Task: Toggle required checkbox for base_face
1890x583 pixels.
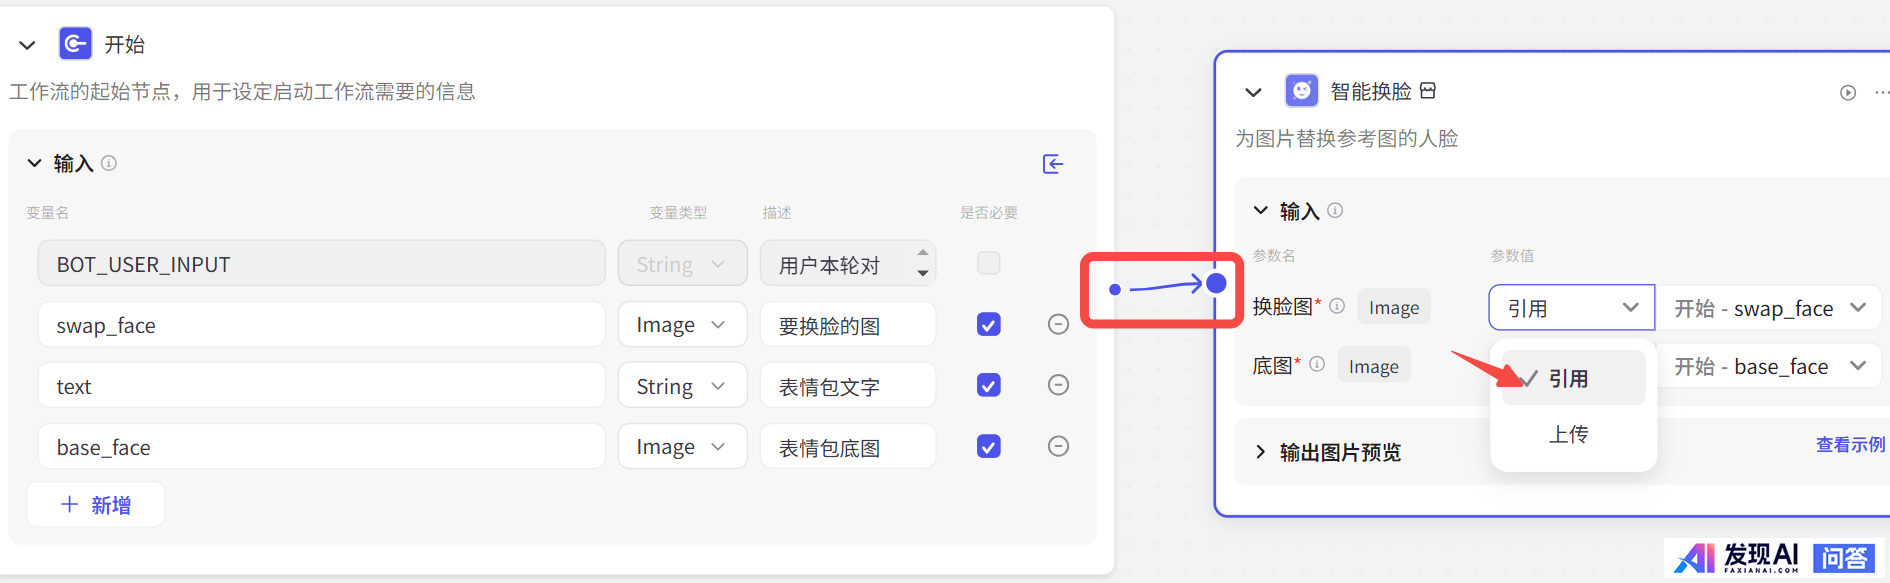Action: tap(988, 446)
